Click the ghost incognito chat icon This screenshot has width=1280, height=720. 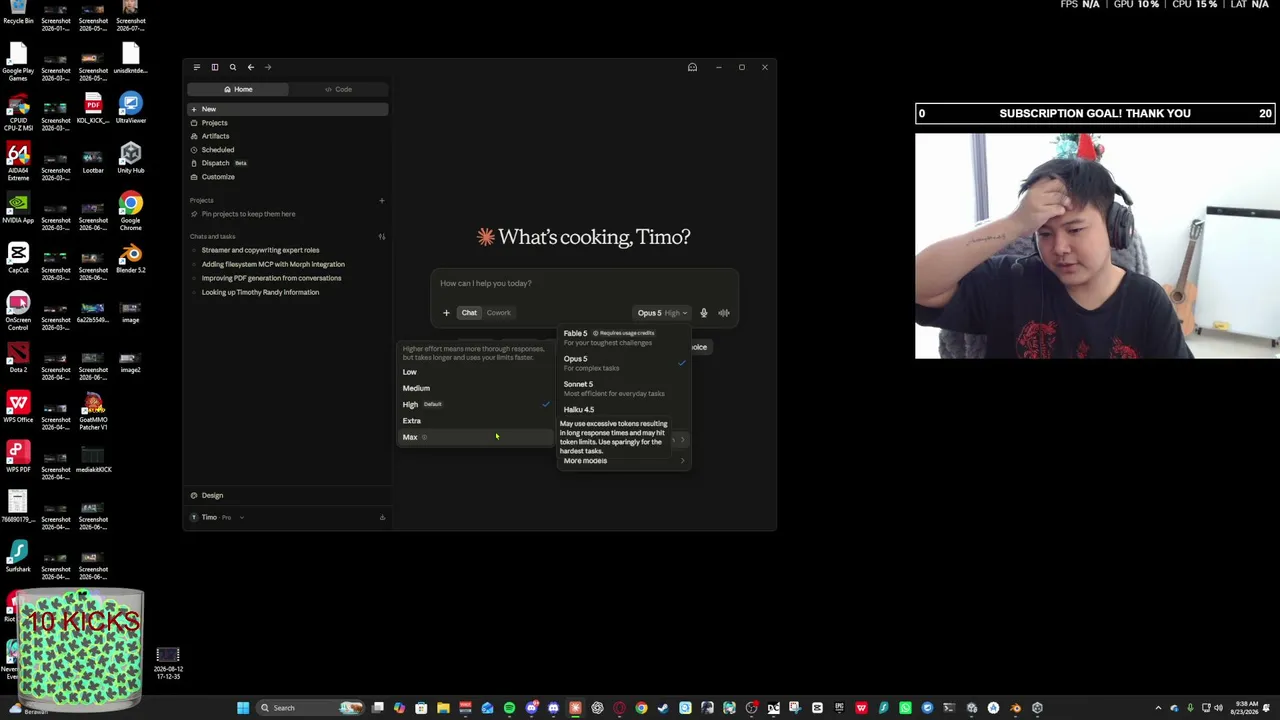tap(692, 67)
